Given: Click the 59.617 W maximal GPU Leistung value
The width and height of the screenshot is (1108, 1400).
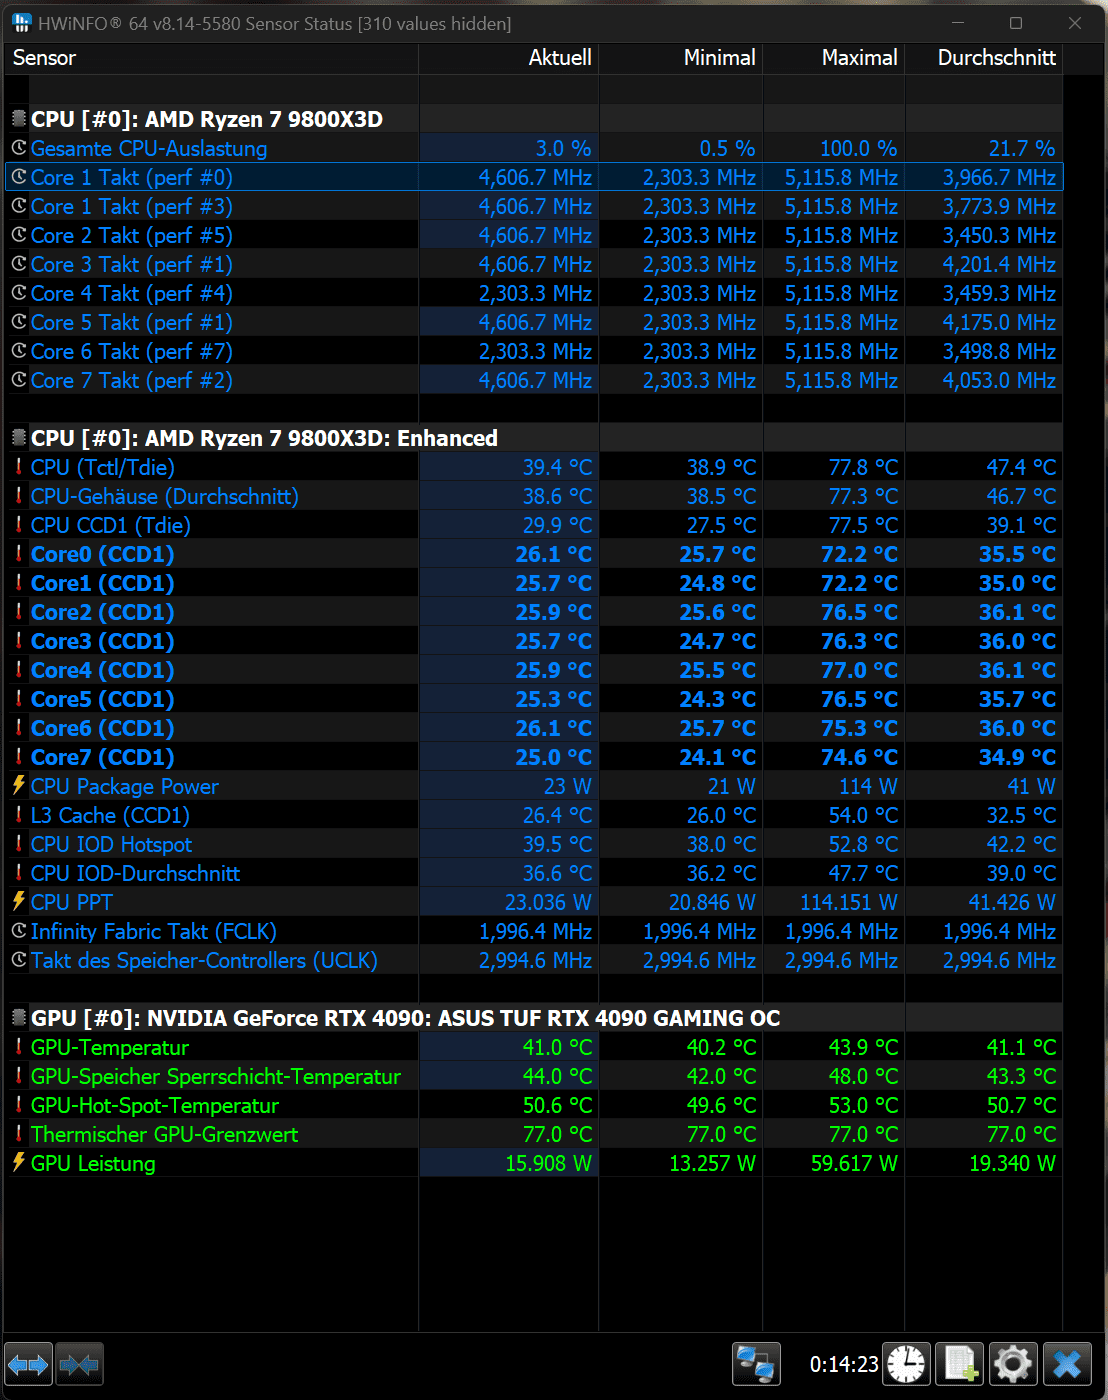Looking at the screenshot, I should tap(854, 1163).
